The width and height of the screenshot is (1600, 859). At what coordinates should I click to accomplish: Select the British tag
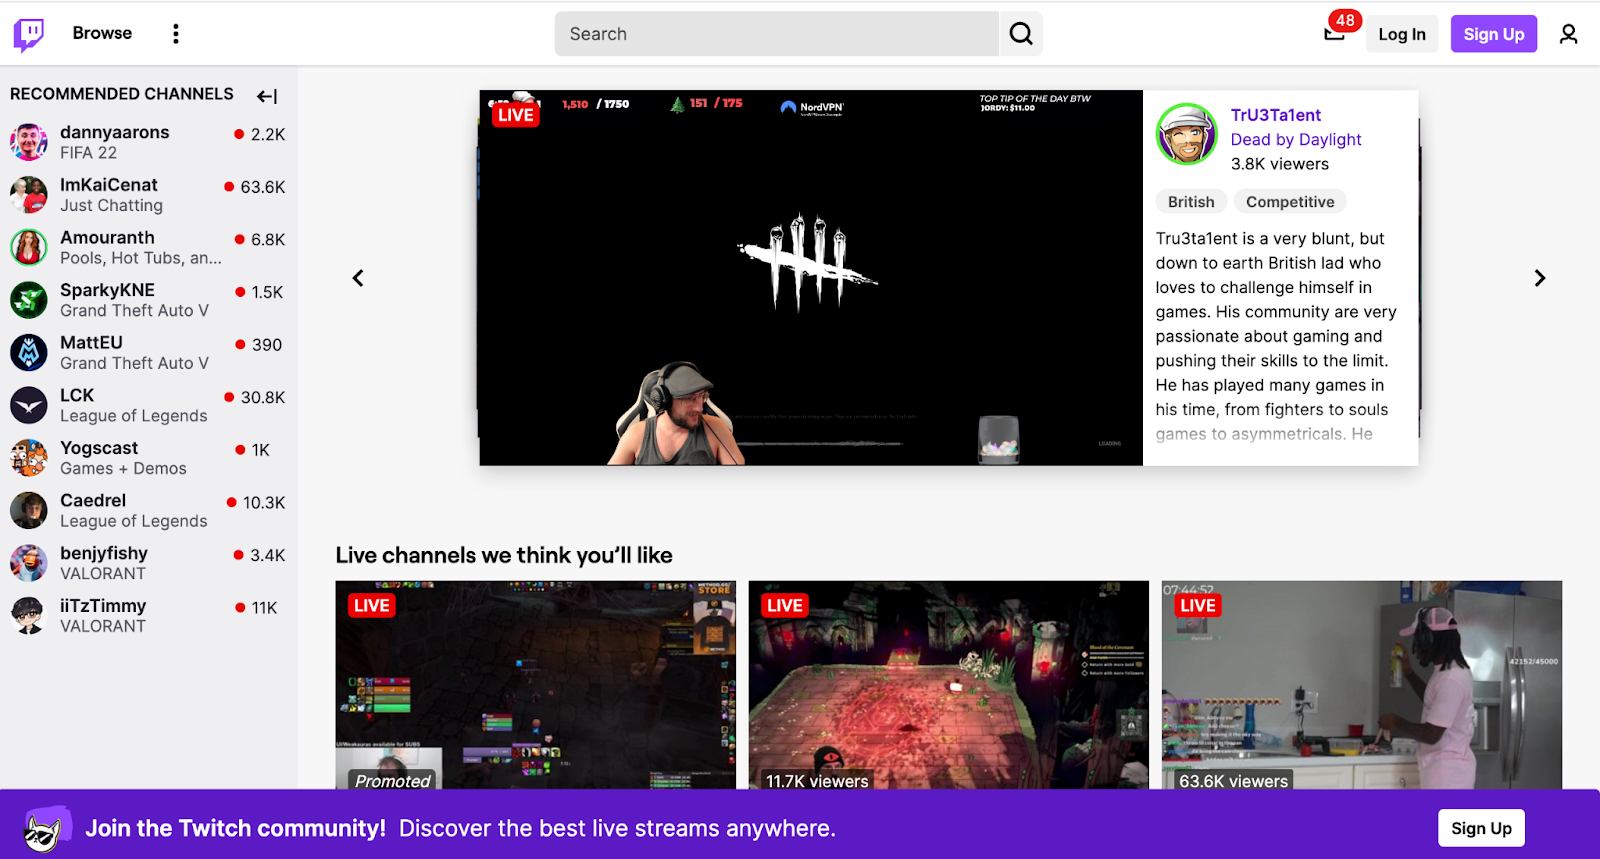point(1191,202)
